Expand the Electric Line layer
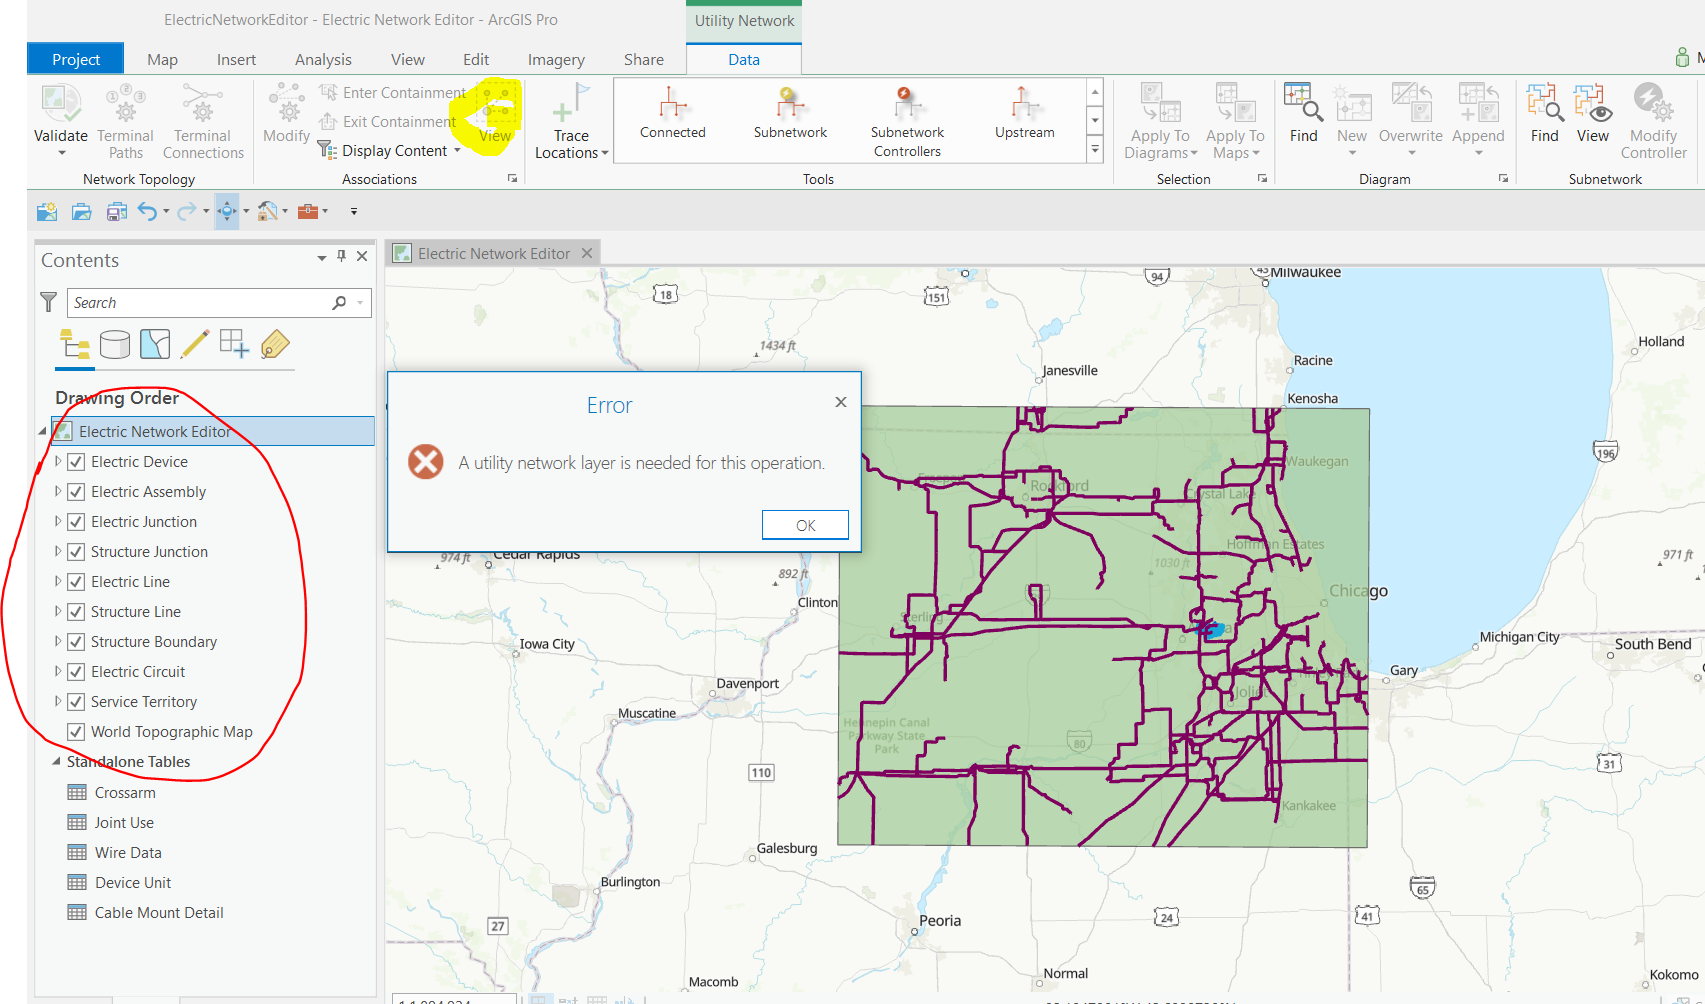The image size is (1705, 1004). point(58,581)
